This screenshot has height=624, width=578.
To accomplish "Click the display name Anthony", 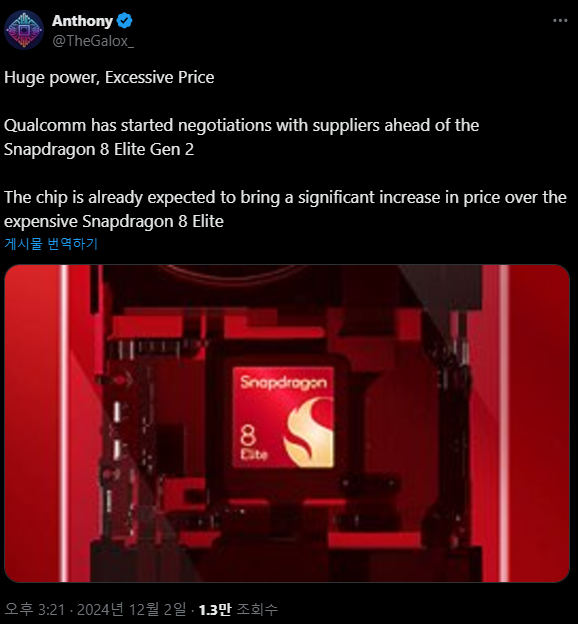I will tap(82, 21).
